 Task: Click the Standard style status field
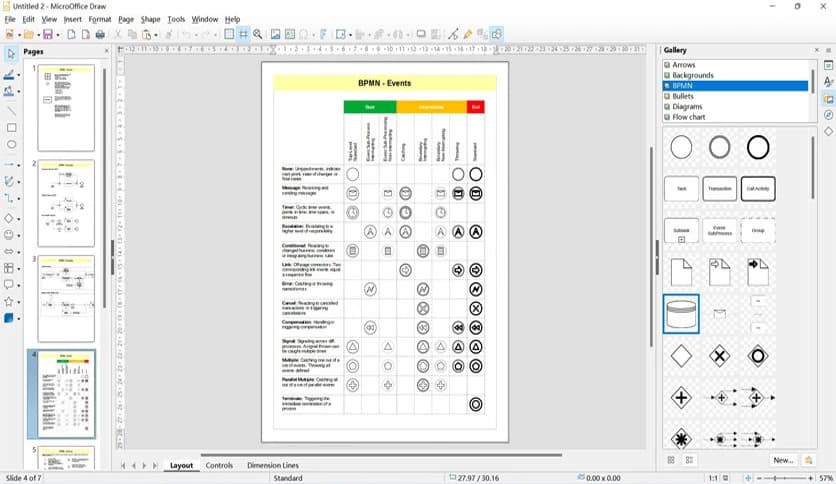288,478
